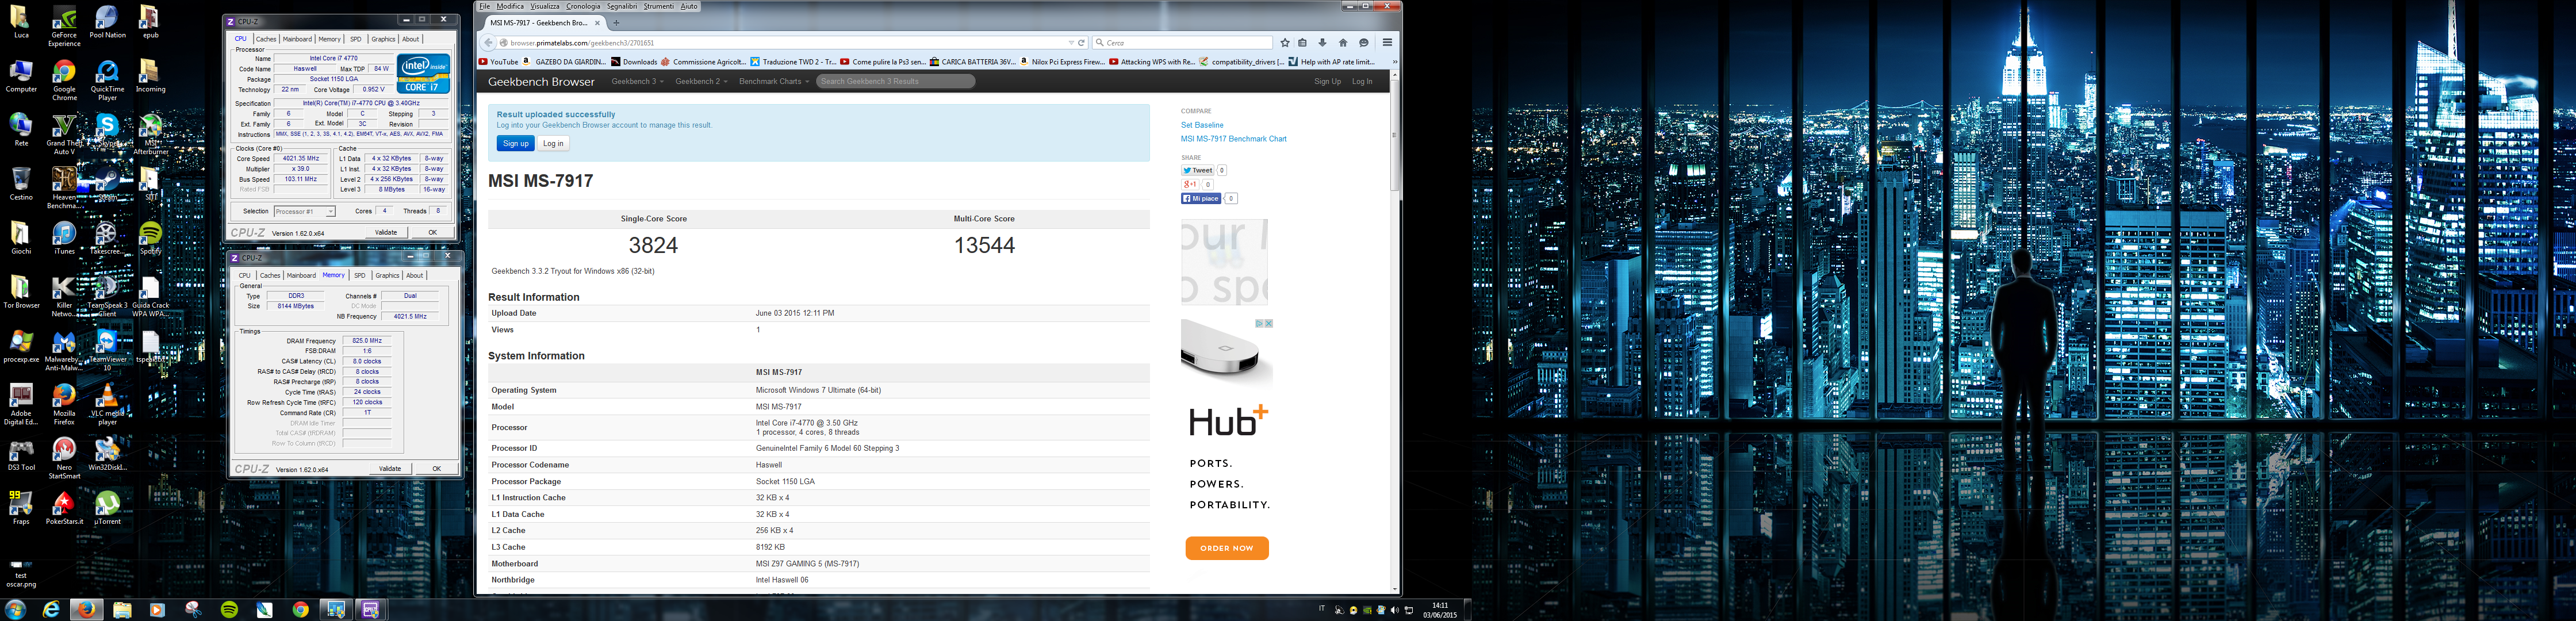Viewport: 2576px width, 621px height.
Task: Click the Search Geekbench 3 Results field
Action: coord(896,81)
